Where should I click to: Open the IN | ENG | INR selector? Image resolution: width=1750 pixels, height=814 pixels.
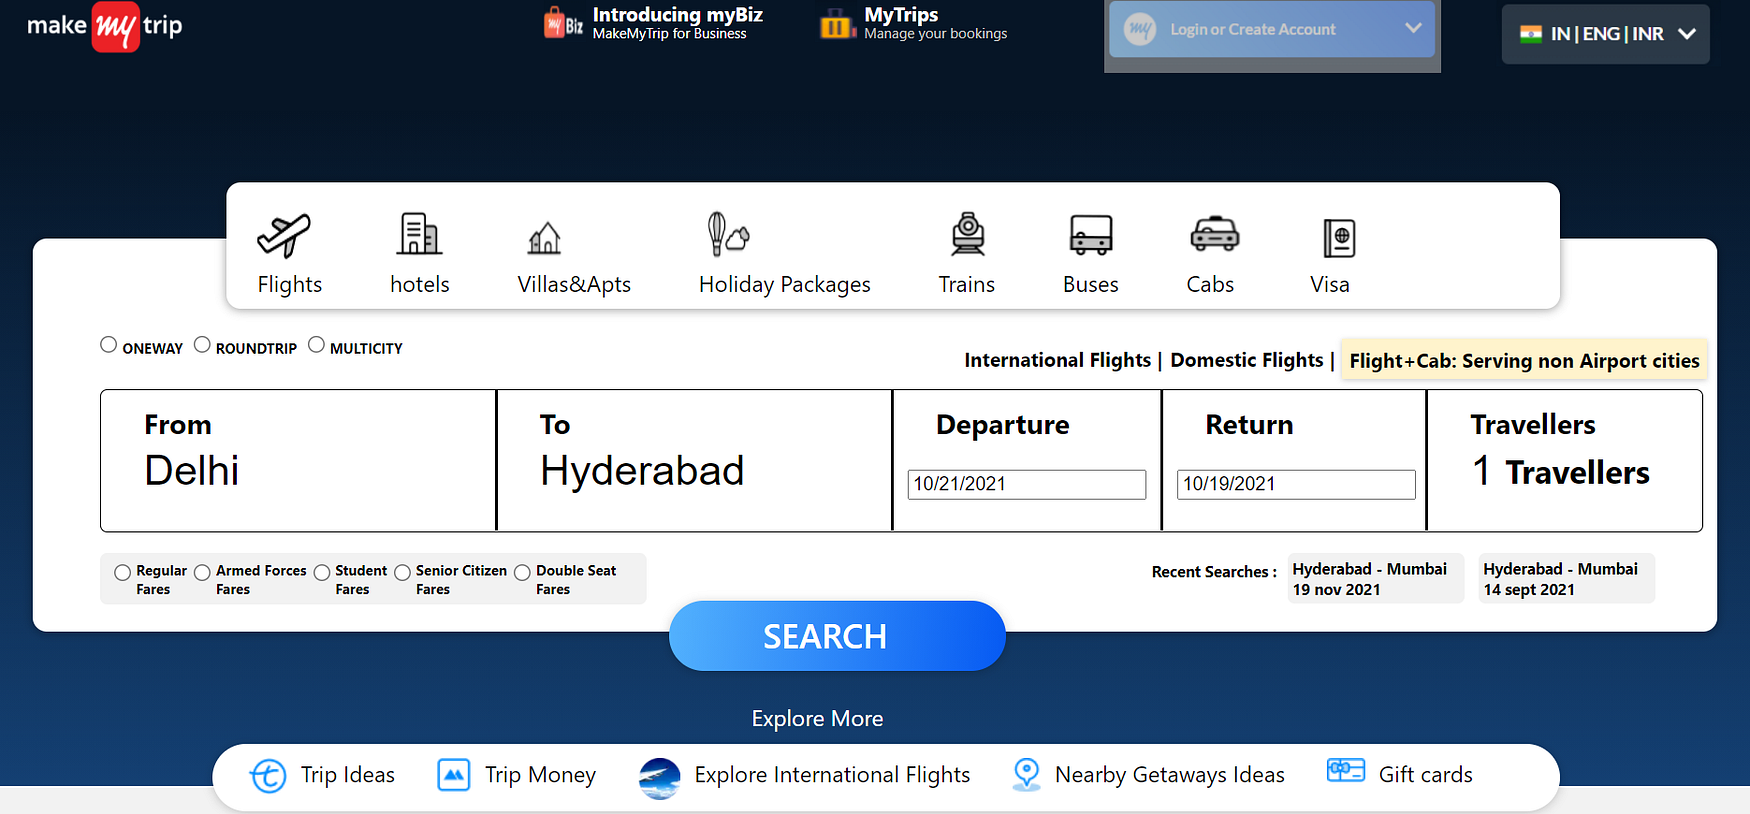click(1606, 34)
